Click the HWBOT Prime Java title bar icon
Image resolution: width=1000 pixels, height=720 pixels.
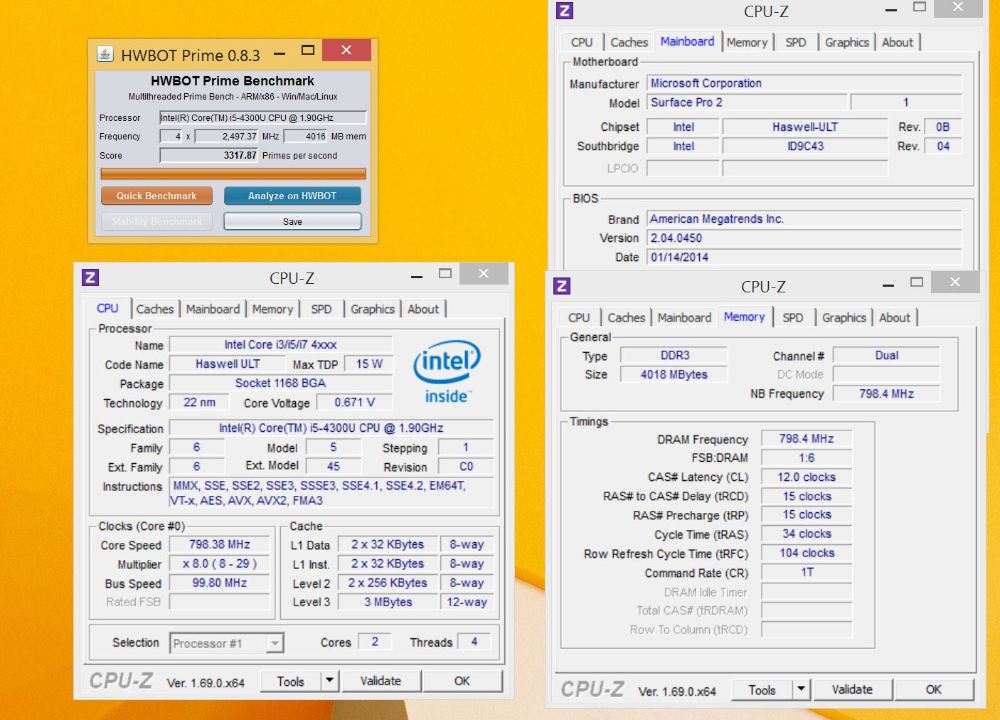pyautogui.click(x=105, y=54)
